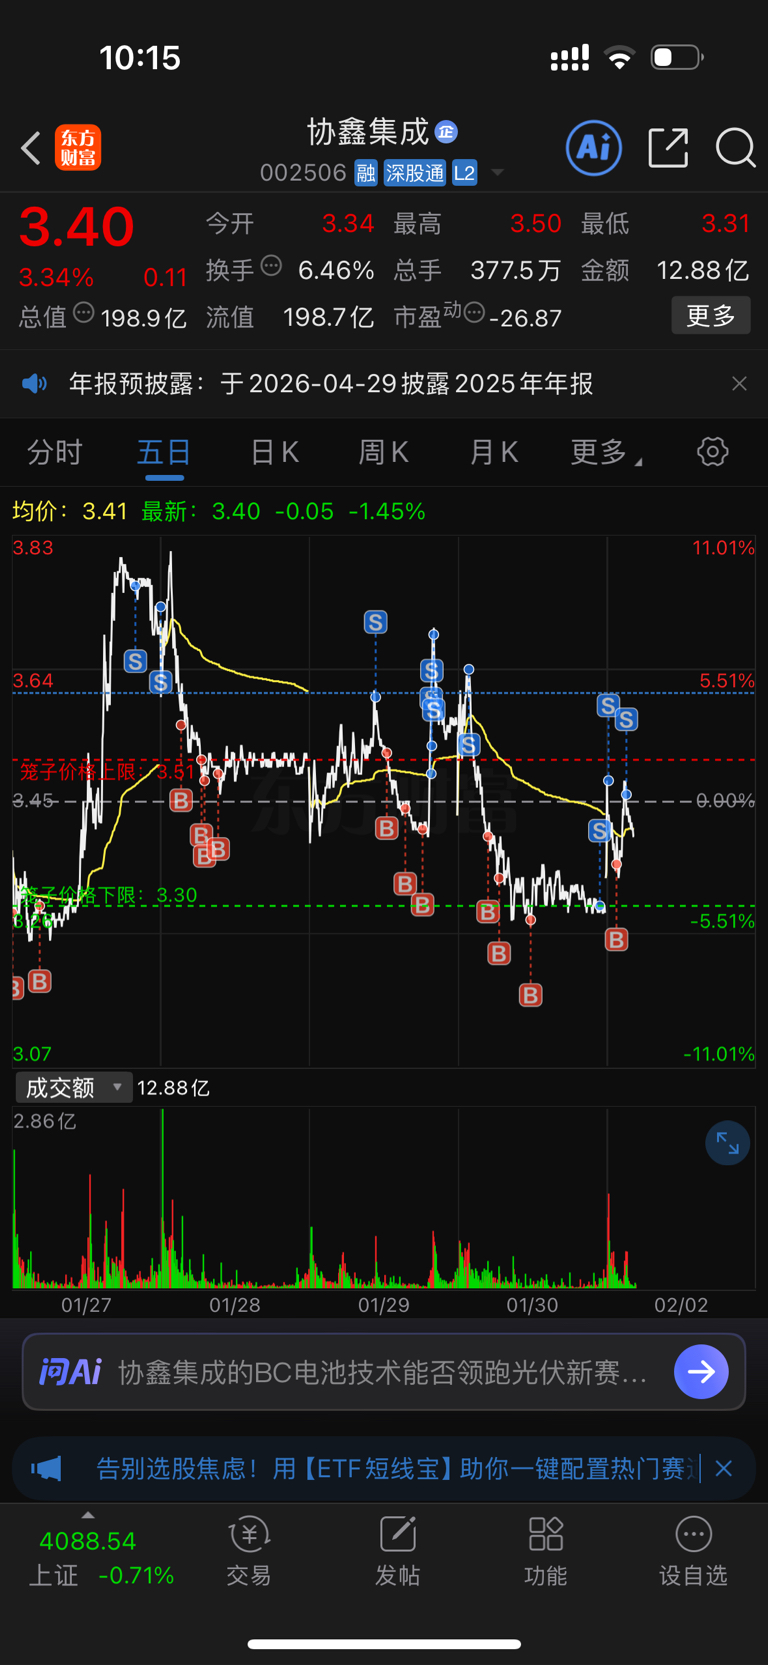Image resolution: width=769 pixels, height=1665 pixels.
Task: Tap the L2 level badge
Action: (465, 173)
